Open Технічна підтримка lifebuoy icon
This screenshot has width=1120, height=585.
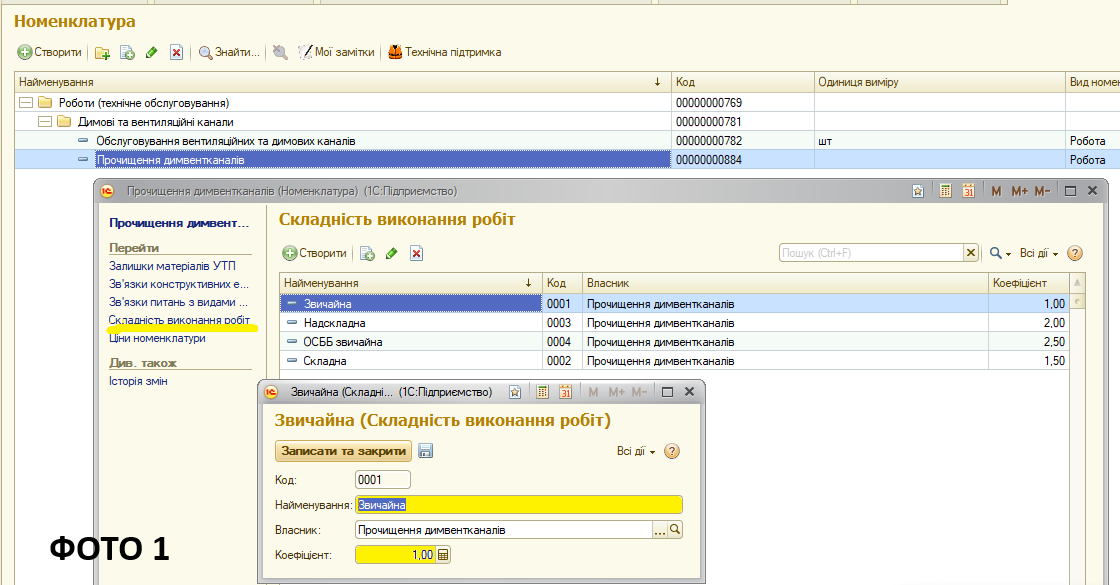[395, 52]
